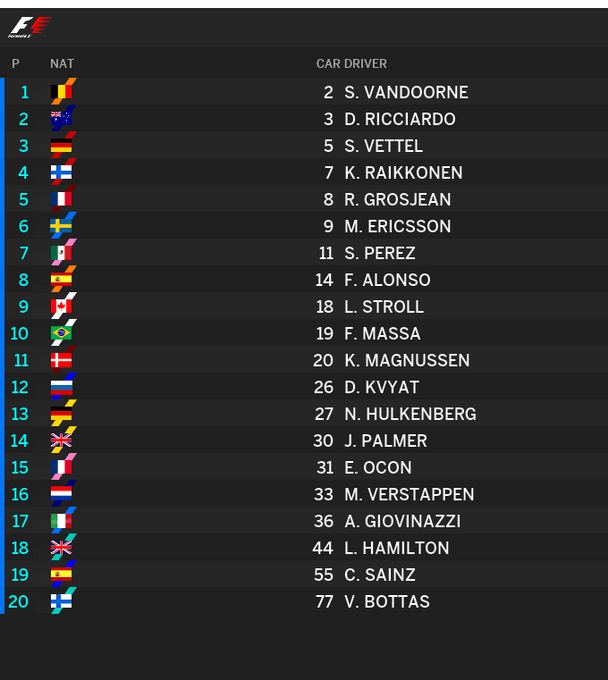Select driver L. HAMILTON
The image size is (608, 680).
tap(396, 548)
